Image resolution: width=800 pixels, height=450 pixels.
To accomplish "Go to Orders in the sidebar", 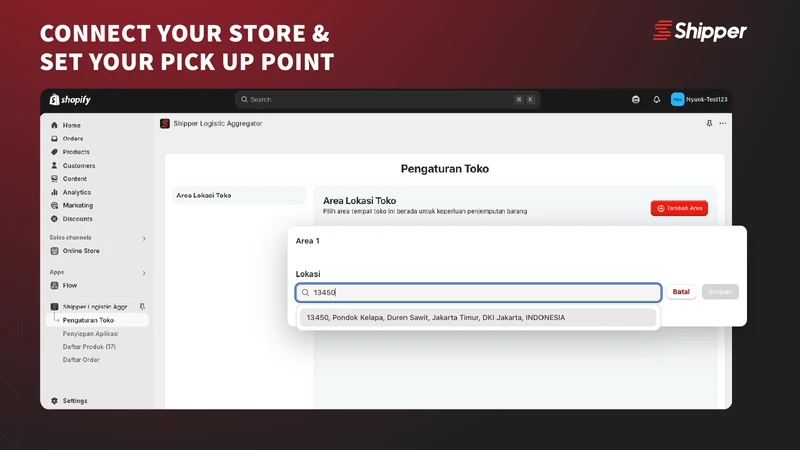I will click(73, 139).
